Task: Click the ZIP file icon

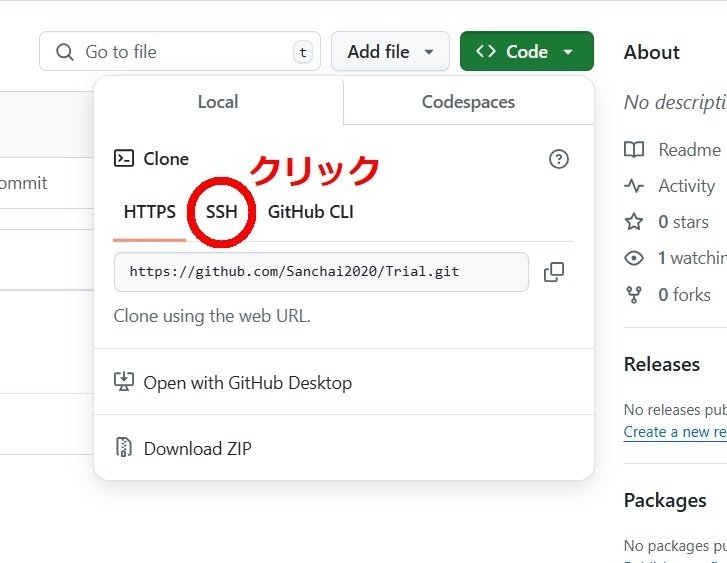Action: pyautogui.click(x=123, y=448)
